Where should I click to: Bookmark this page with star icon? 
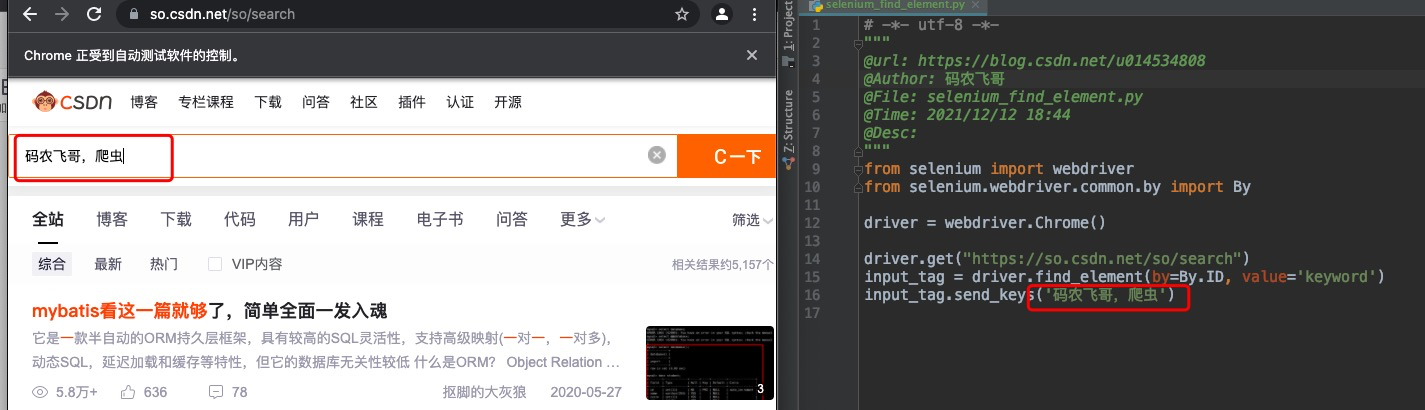pyautogui.click(x=682, y=15)
